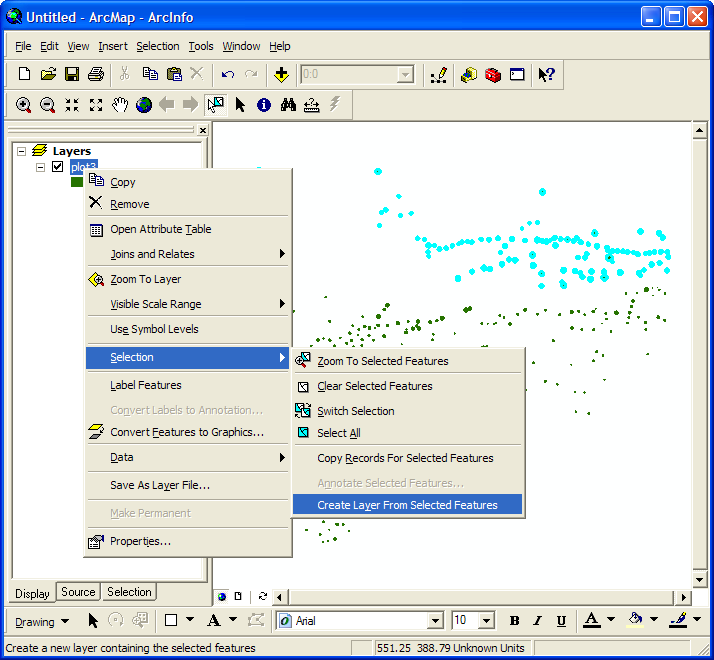
Task: Switch to Layout View button
Action: pos(238,596)
